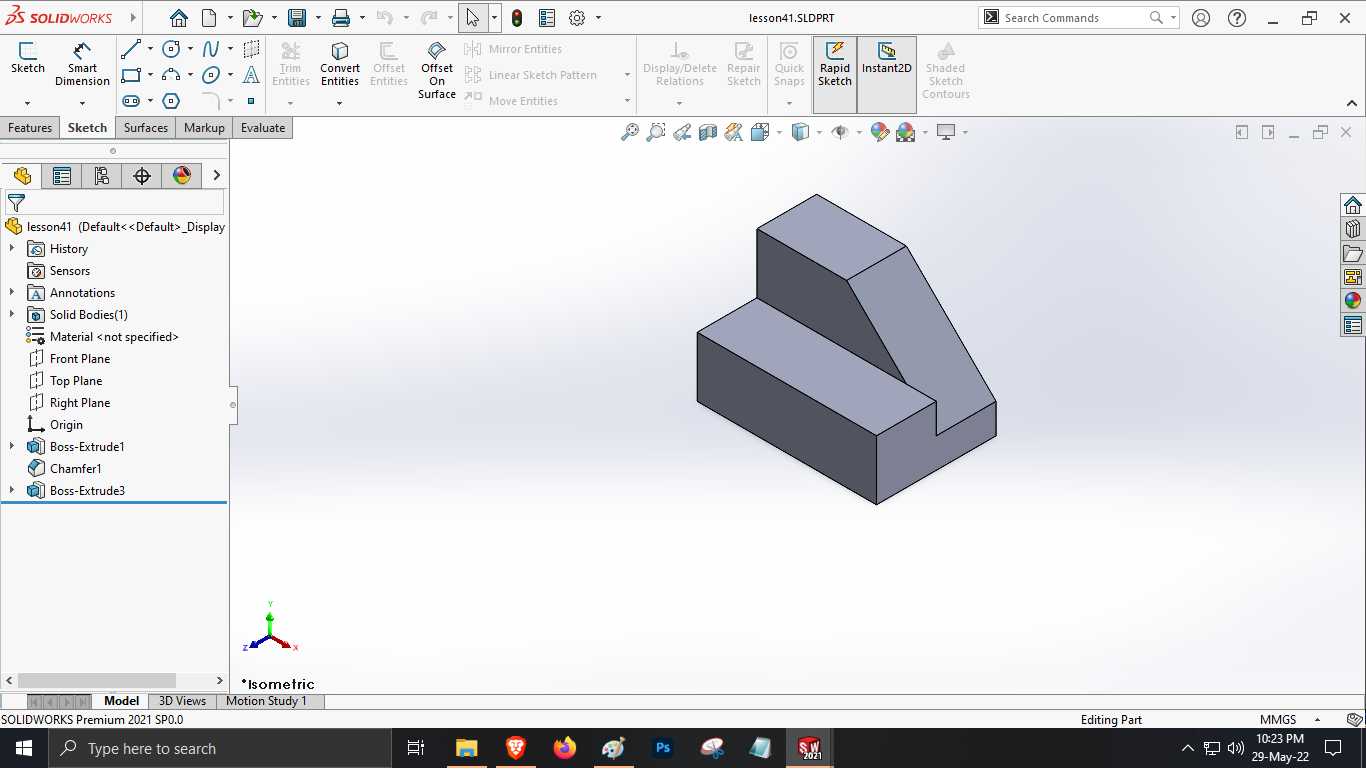Viewport: 1366px width, 780px height.
Task: Open the Smart Dimension dropdown arrow
Action: pos(82,102)
